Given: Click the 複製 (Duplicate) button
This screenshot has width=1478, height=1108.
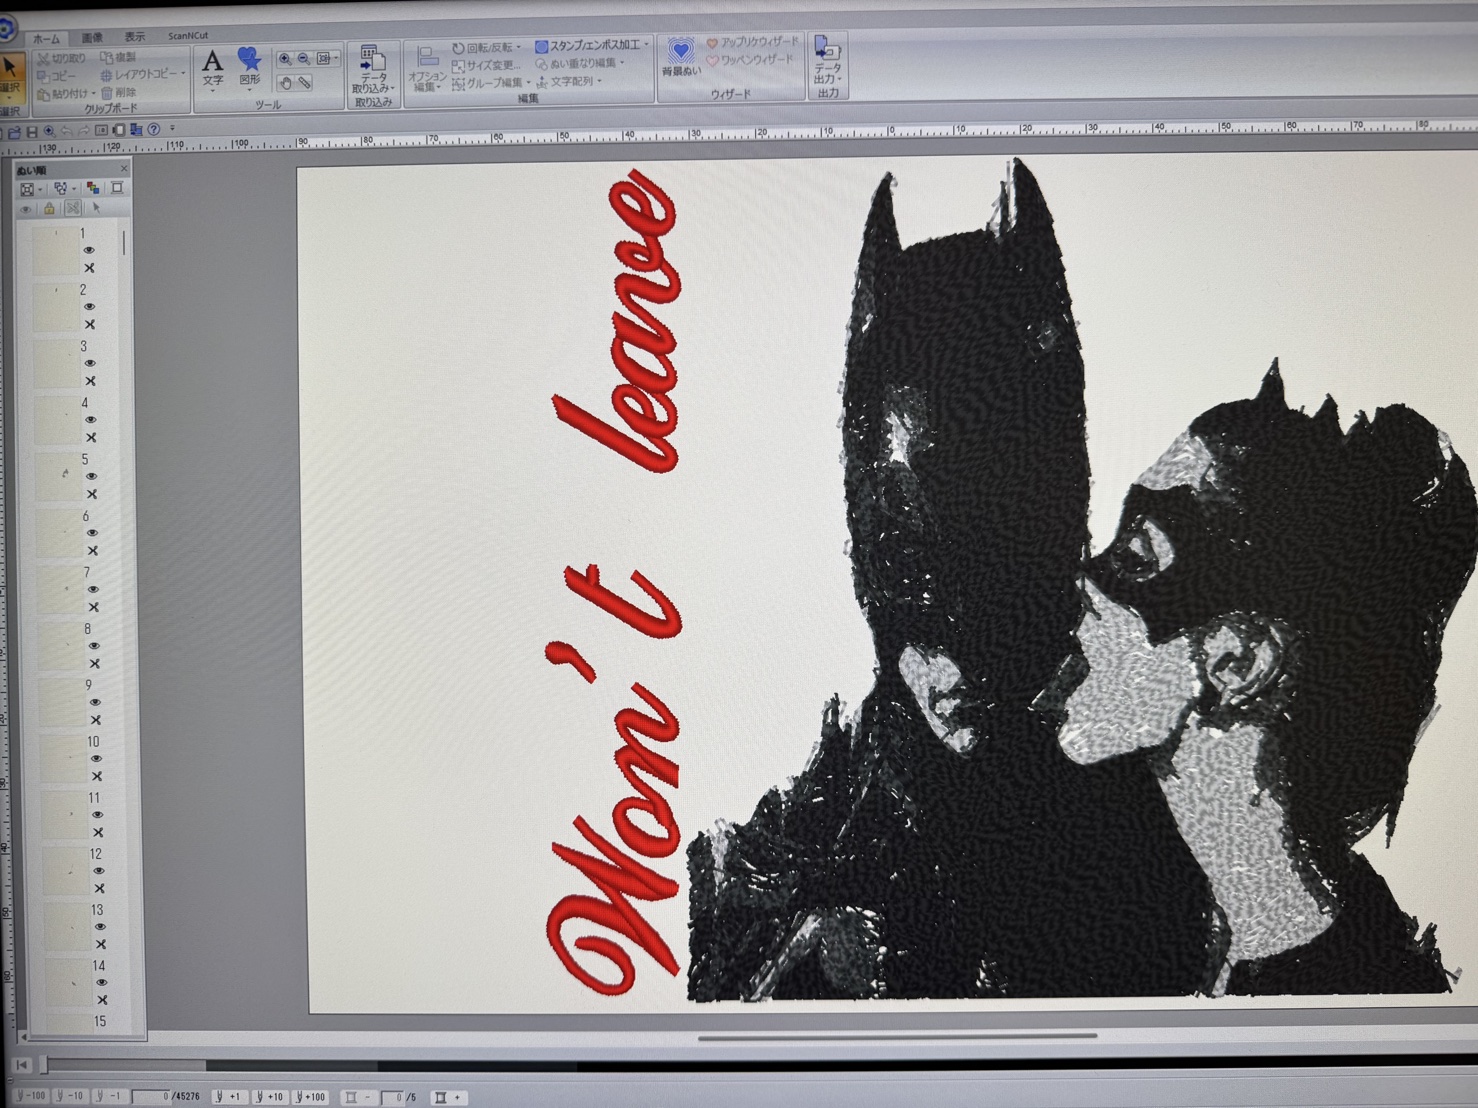Looking at the screenshot, I should pyautogui.click(x=118, y=58).
